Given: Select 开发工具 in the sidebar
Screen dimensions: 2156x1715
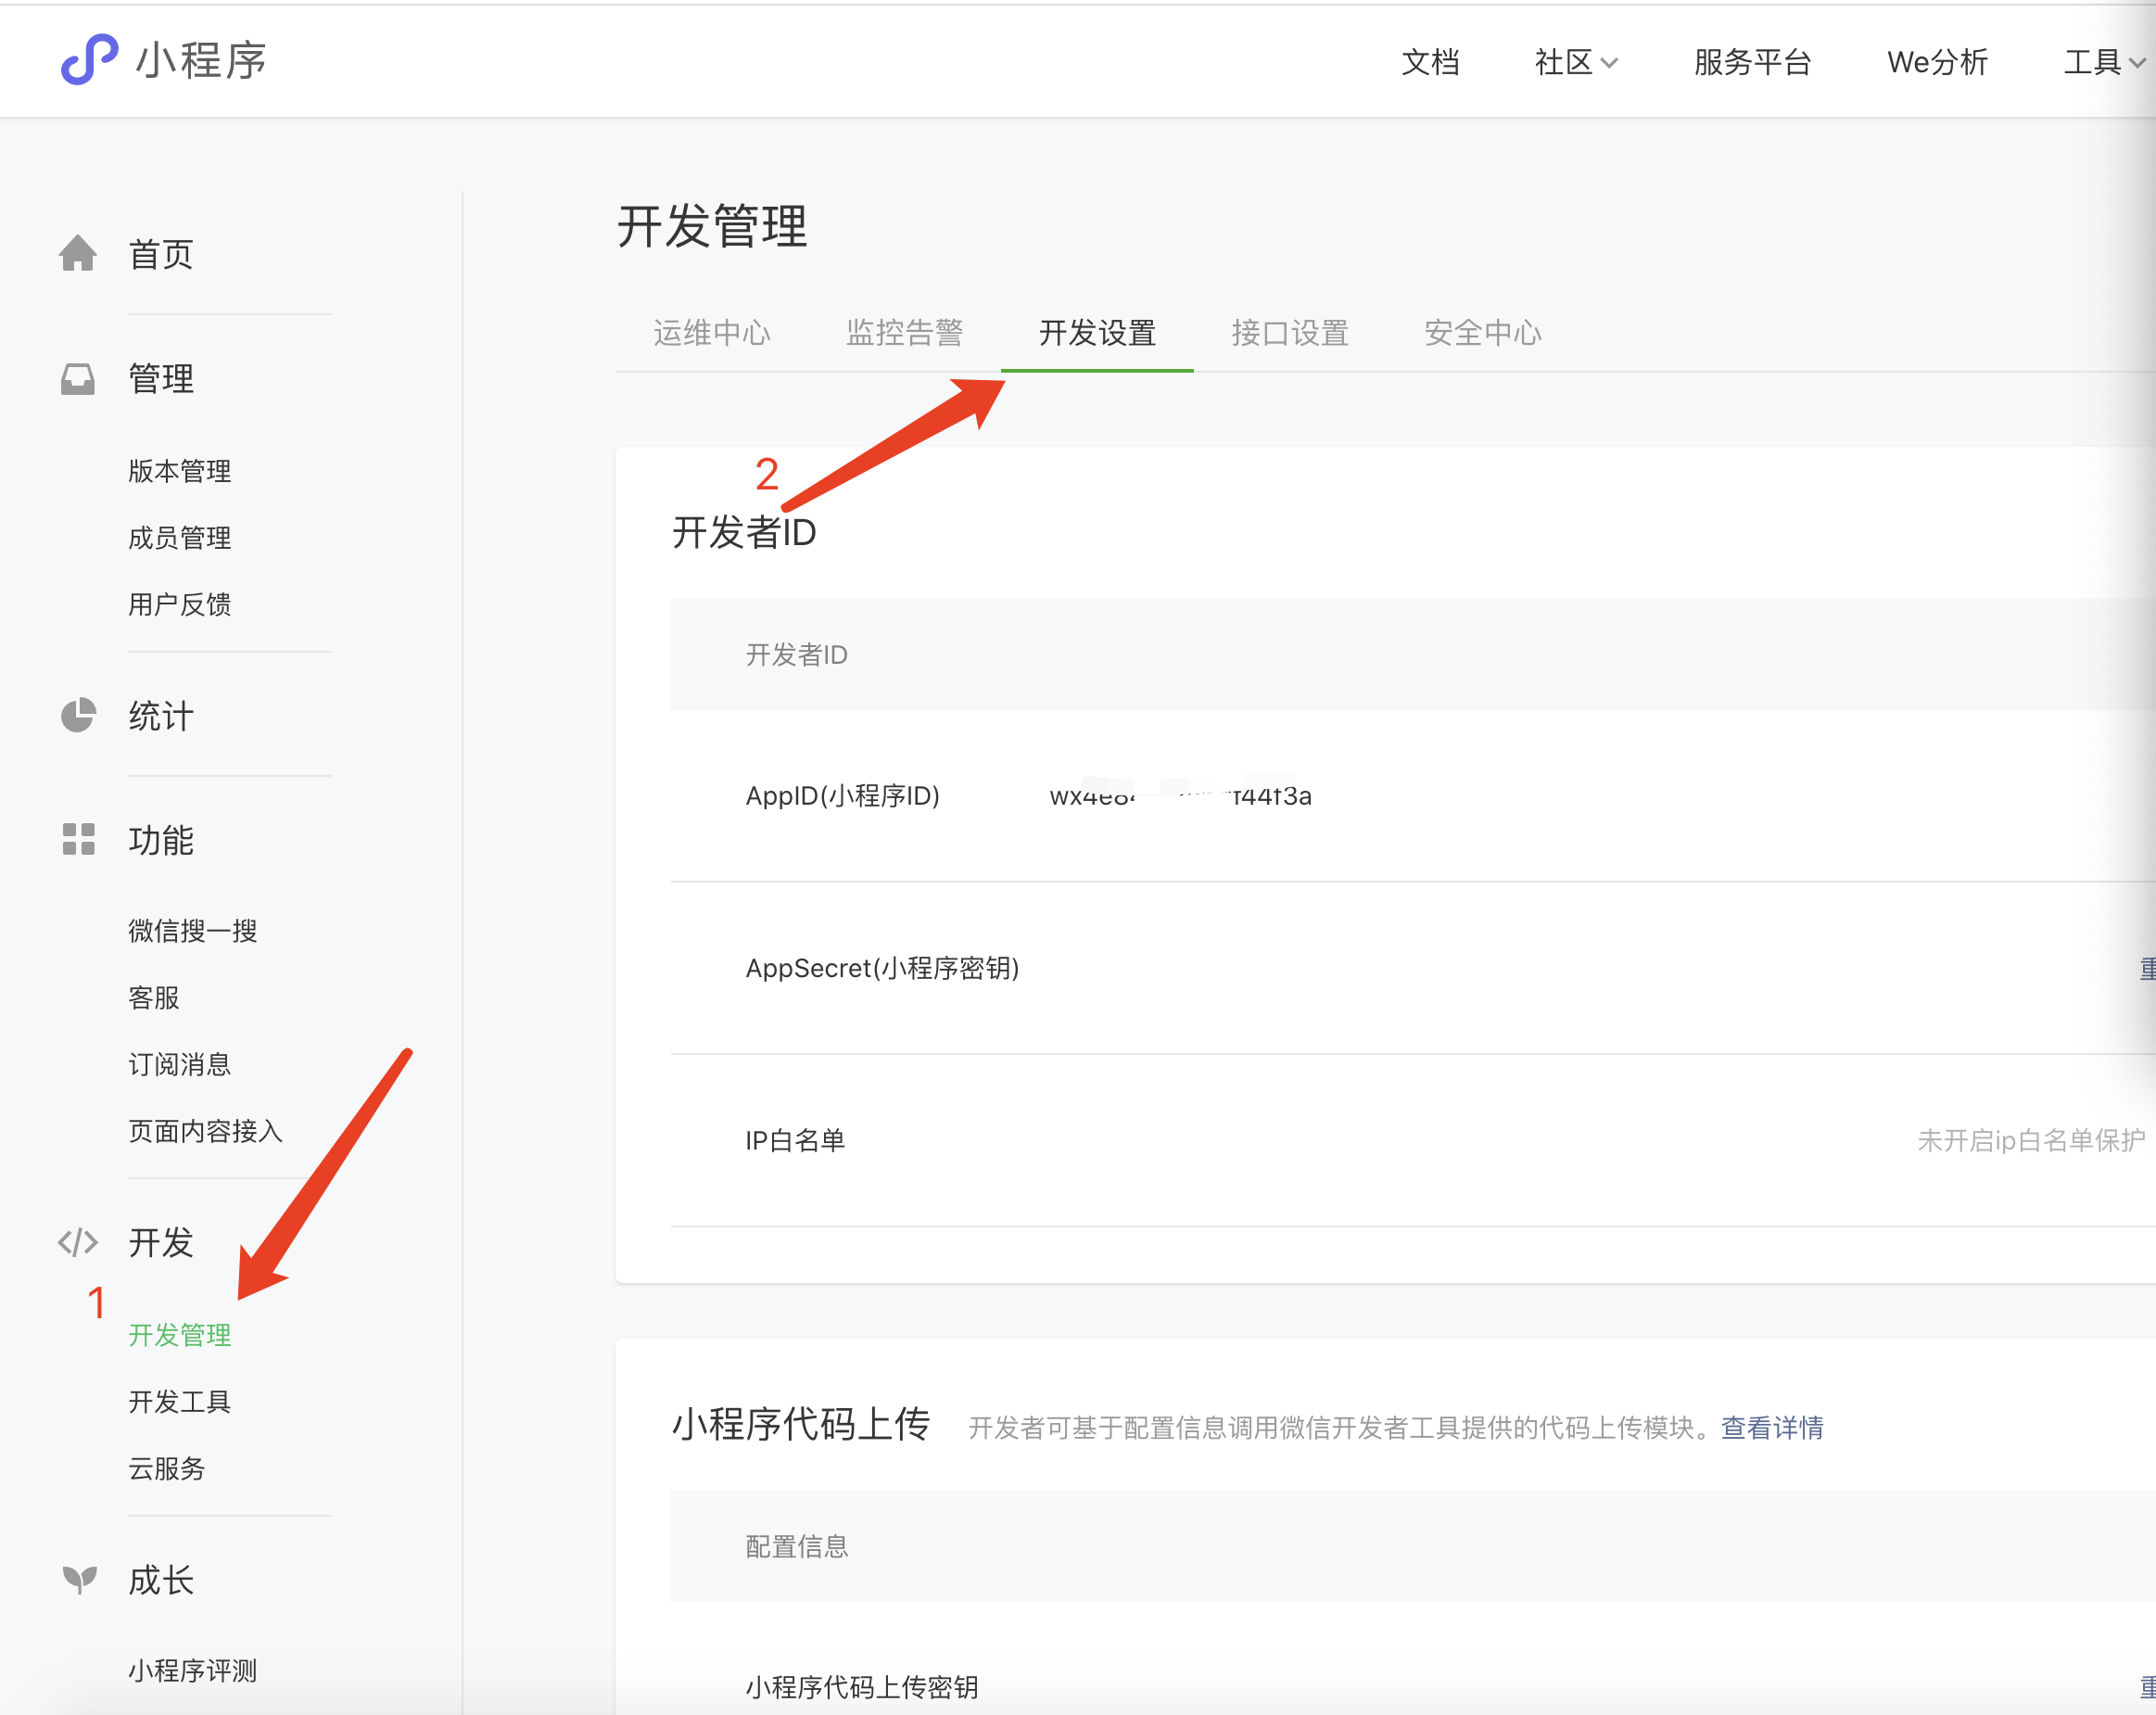Looking at the screenshot, I should [180, 1401].
